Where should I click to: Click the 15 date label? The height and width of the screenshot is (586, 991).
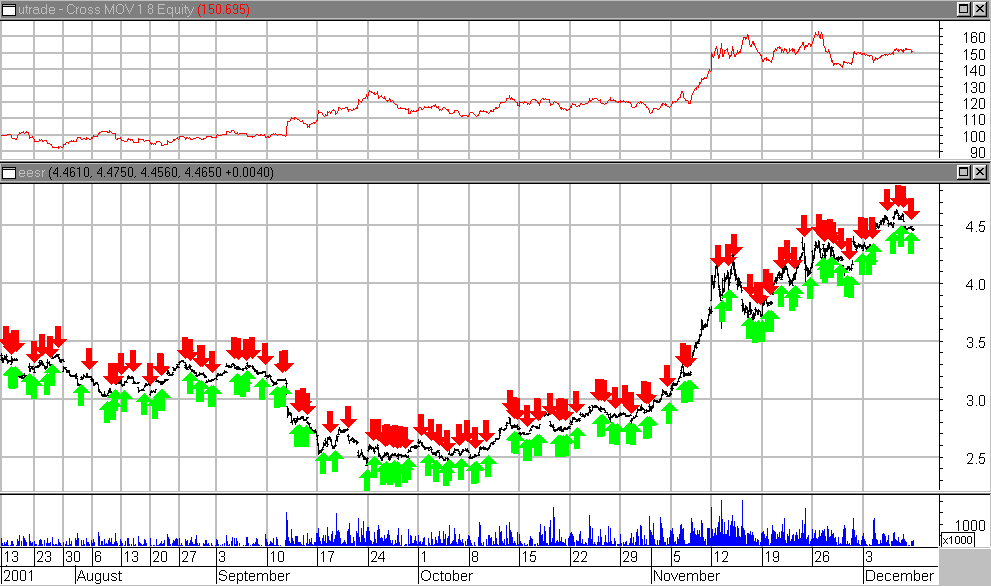(x=528, y=557)
